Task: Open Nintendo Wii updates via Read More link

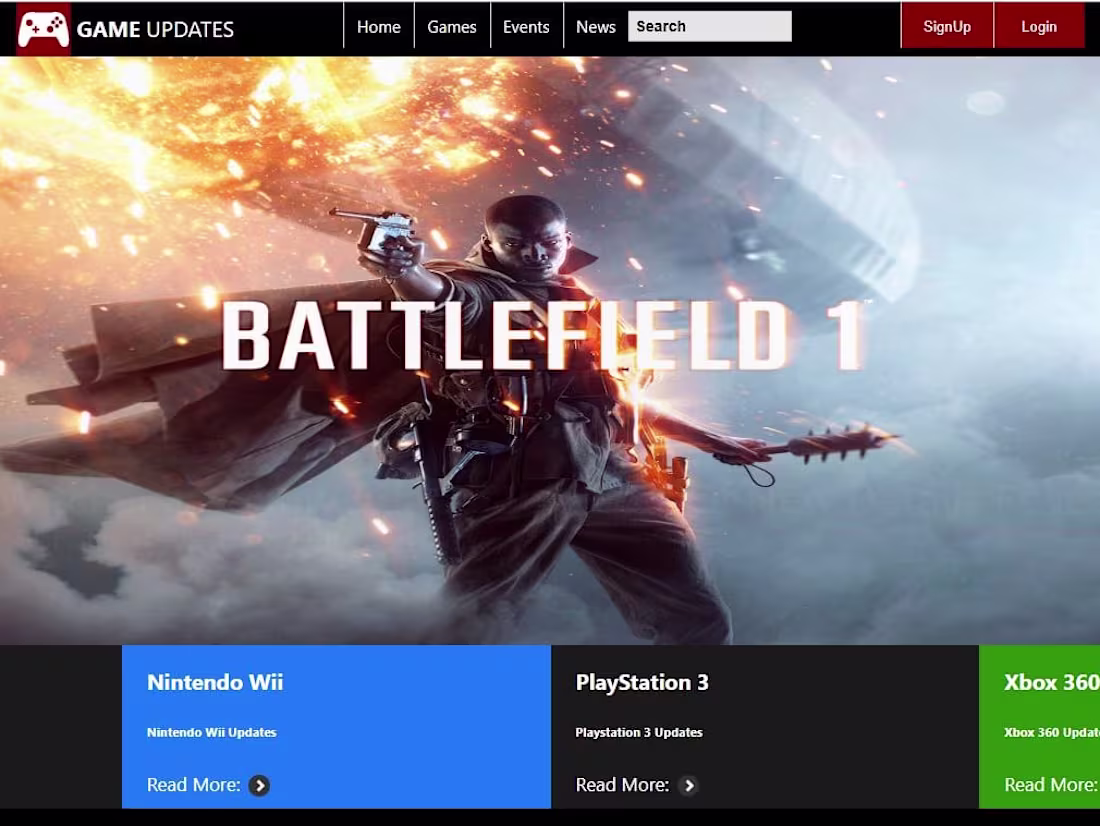Action: (193, 785)
